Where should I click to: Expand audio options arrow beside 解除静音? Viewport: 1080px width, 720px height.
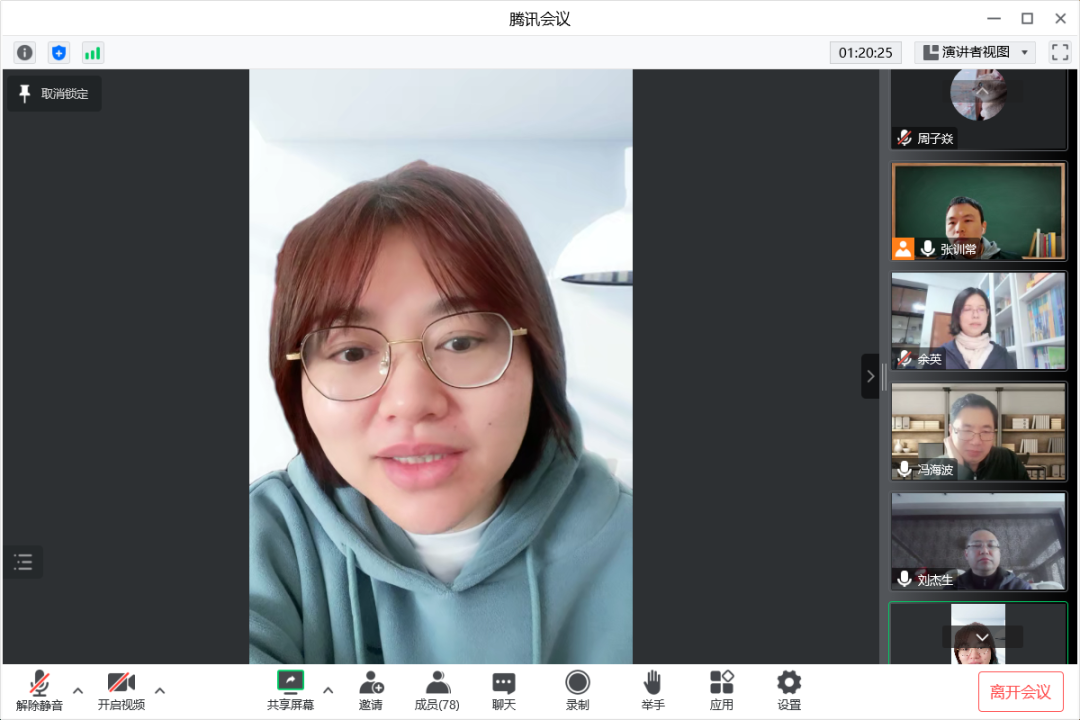click(x=78, y=690)
